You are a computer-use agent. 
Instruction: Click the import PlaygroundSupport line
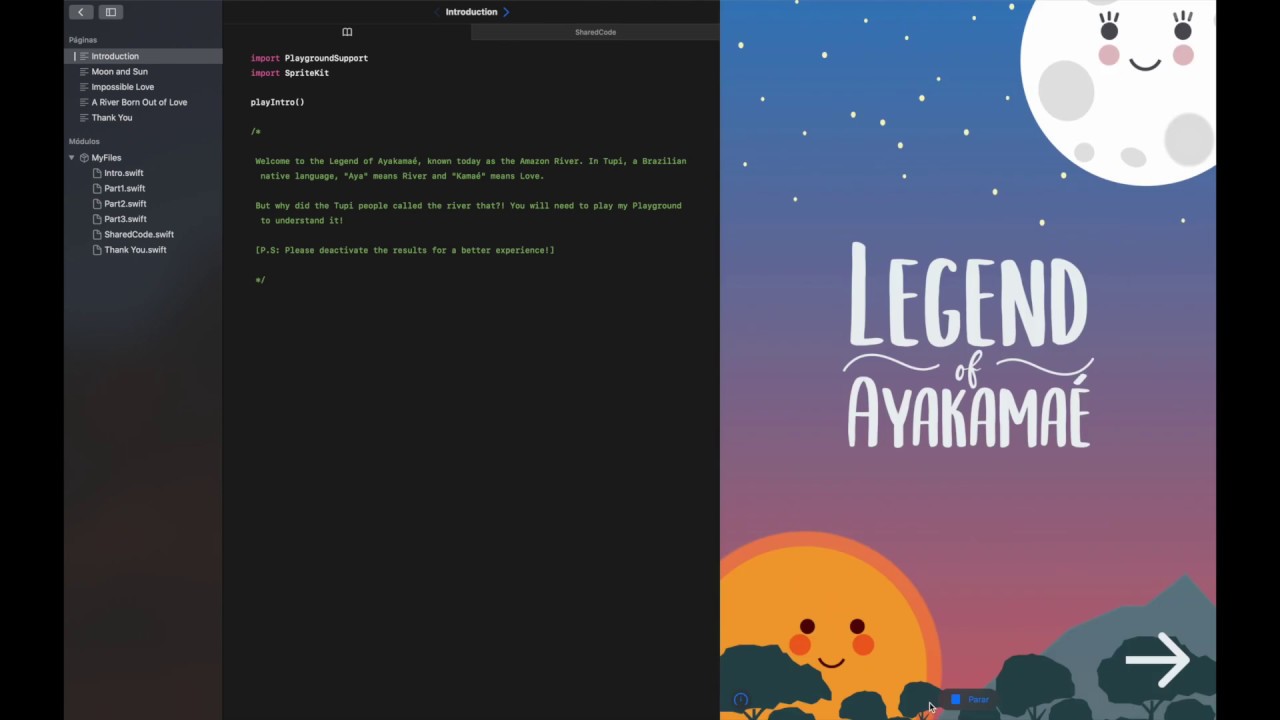coord(309,58)
